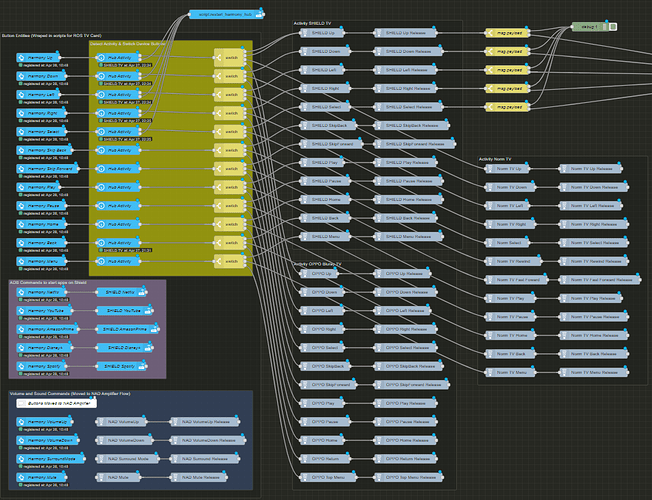Image resolution: width=652 pixels, height=500 pixels.
Task: Click the Harmony Netflix node's icon
Action: point(21,292)
